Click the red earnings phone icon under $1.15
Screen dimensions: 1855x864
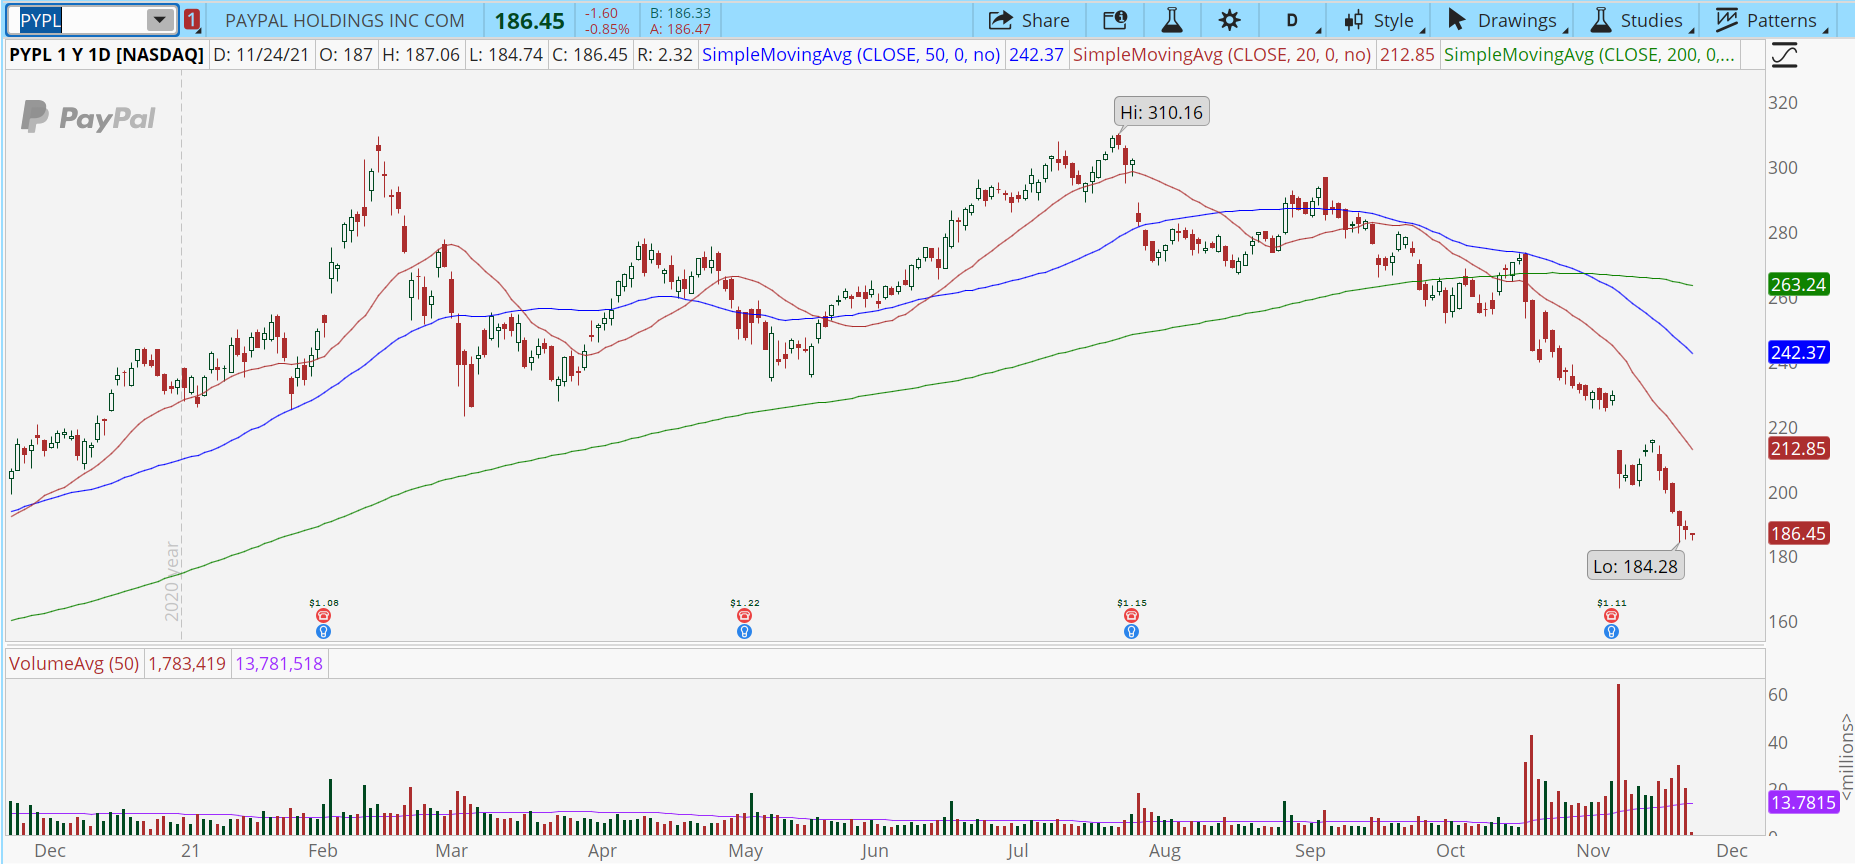pyautogui.click(x=1131, y=616)
